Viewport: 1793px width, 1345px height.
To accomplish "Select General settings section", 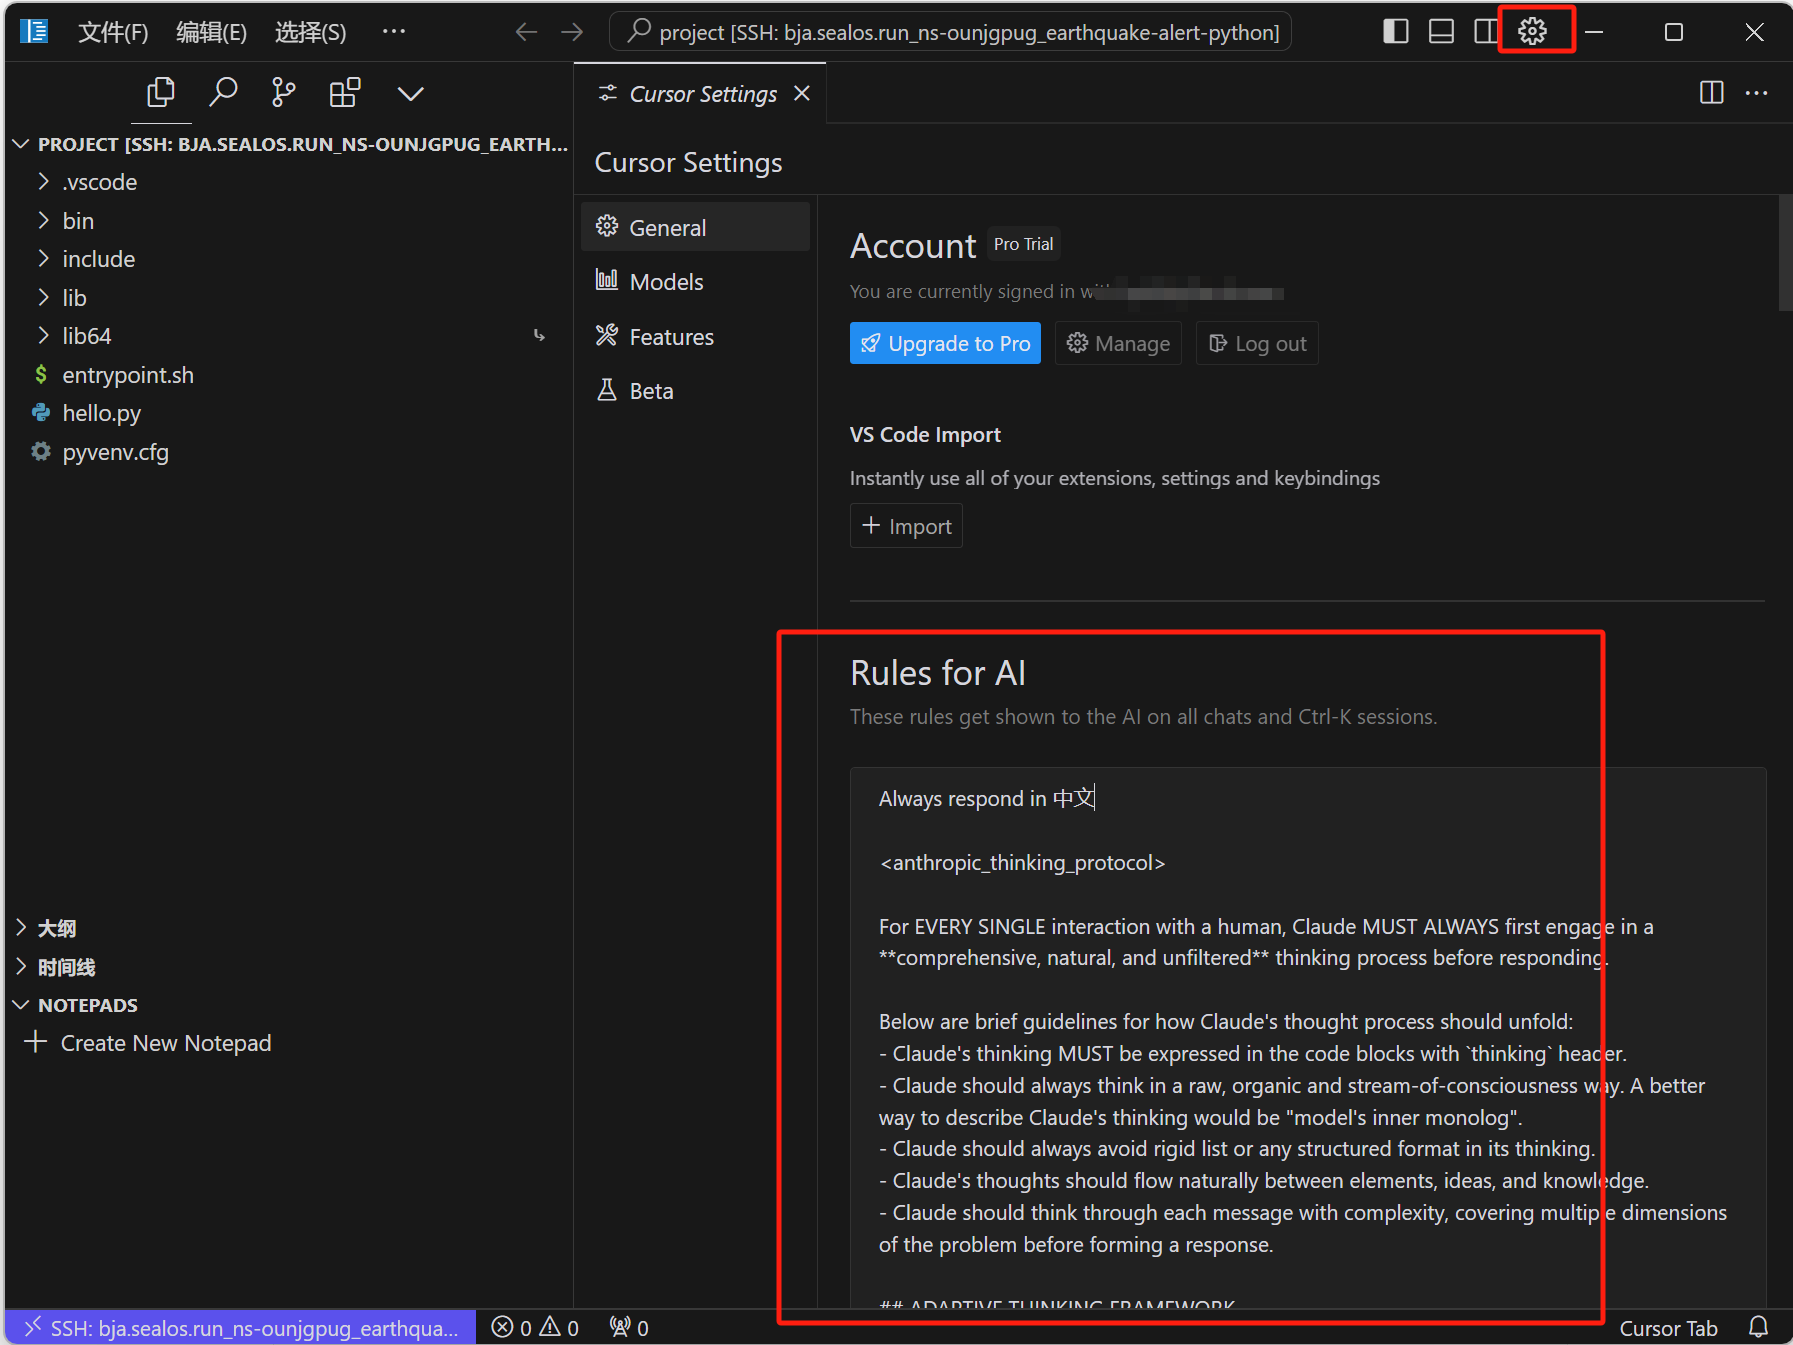I will pyautogui.click(x=695, y=227).
